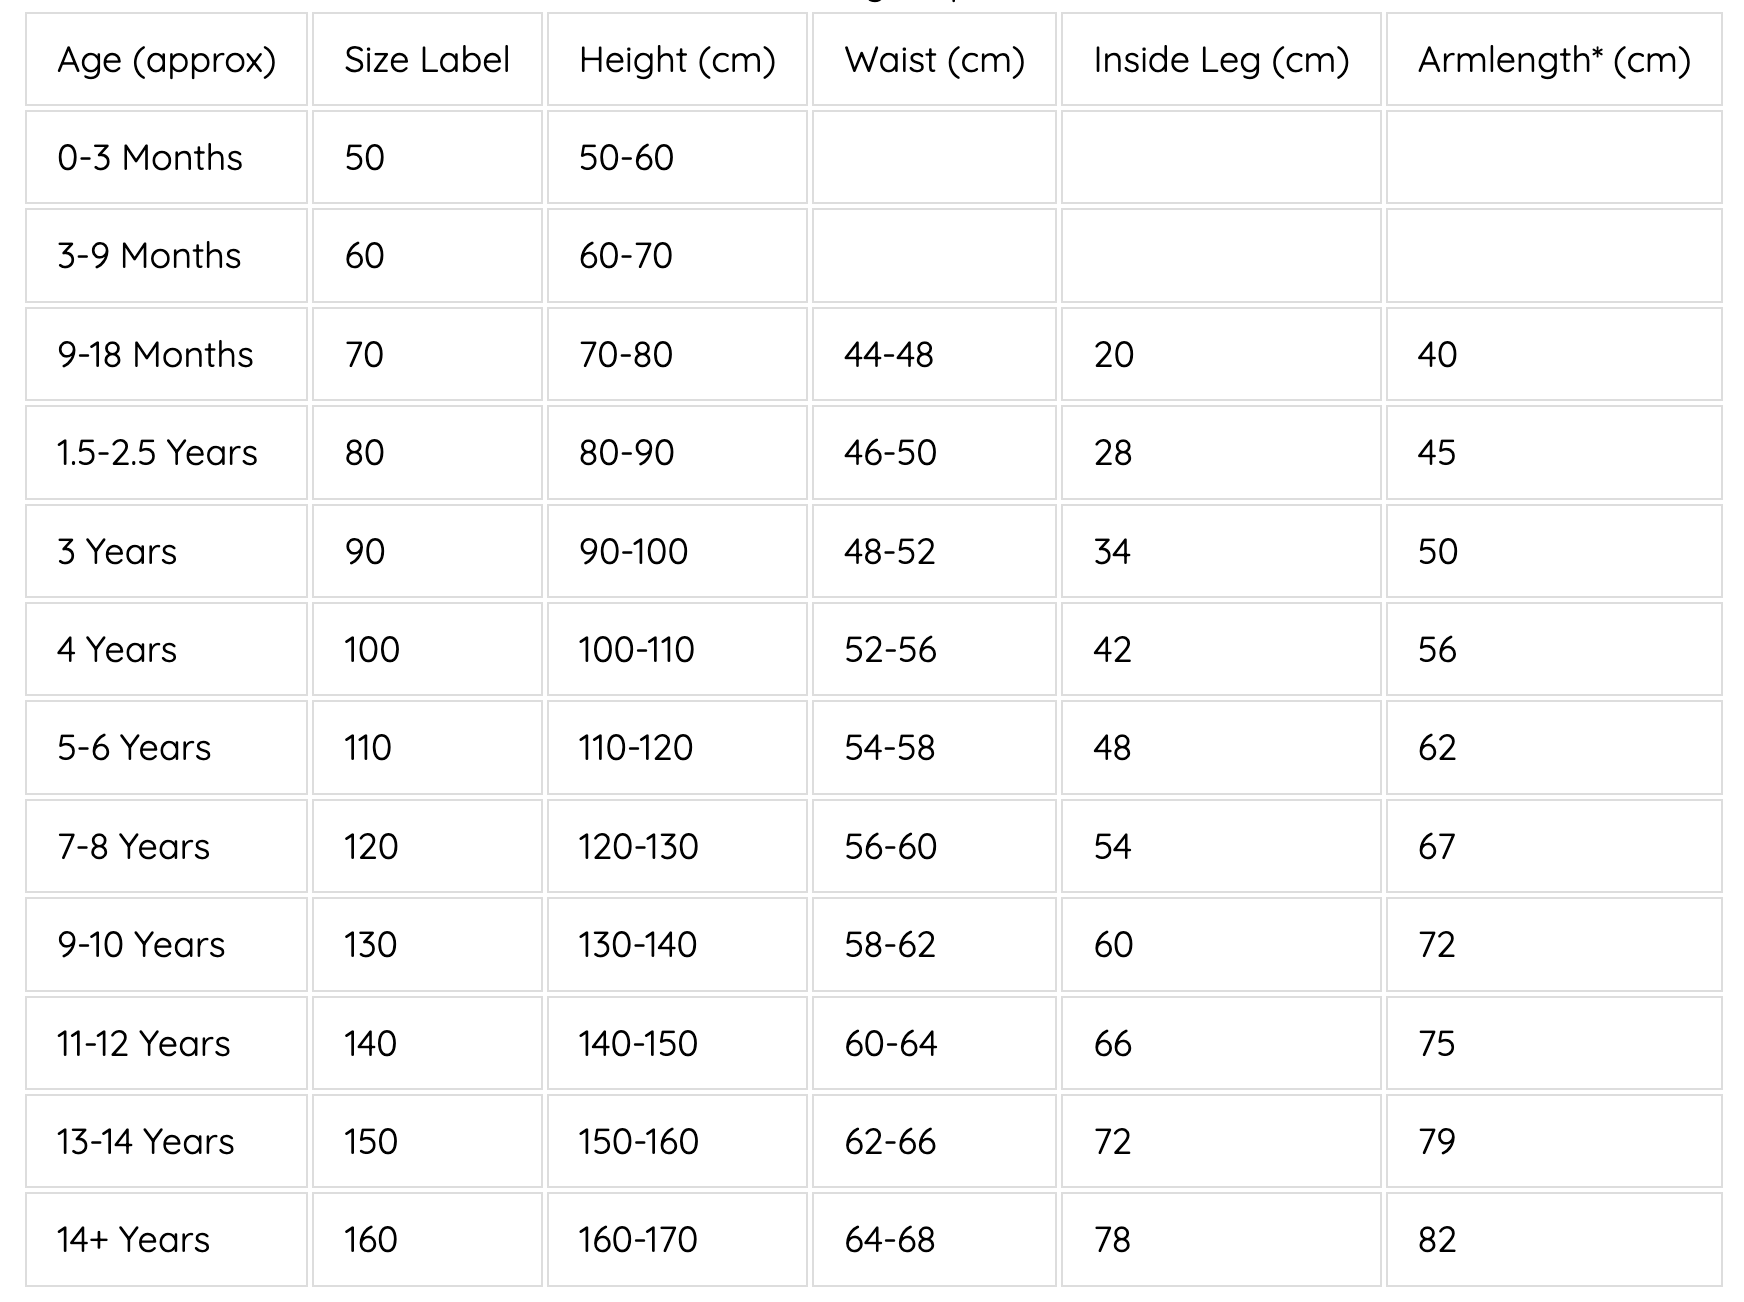Viewport: 1744px width, 1302px height.
Task: Select the 7-8 Years age cell
Action: click(x=133, y=847)
